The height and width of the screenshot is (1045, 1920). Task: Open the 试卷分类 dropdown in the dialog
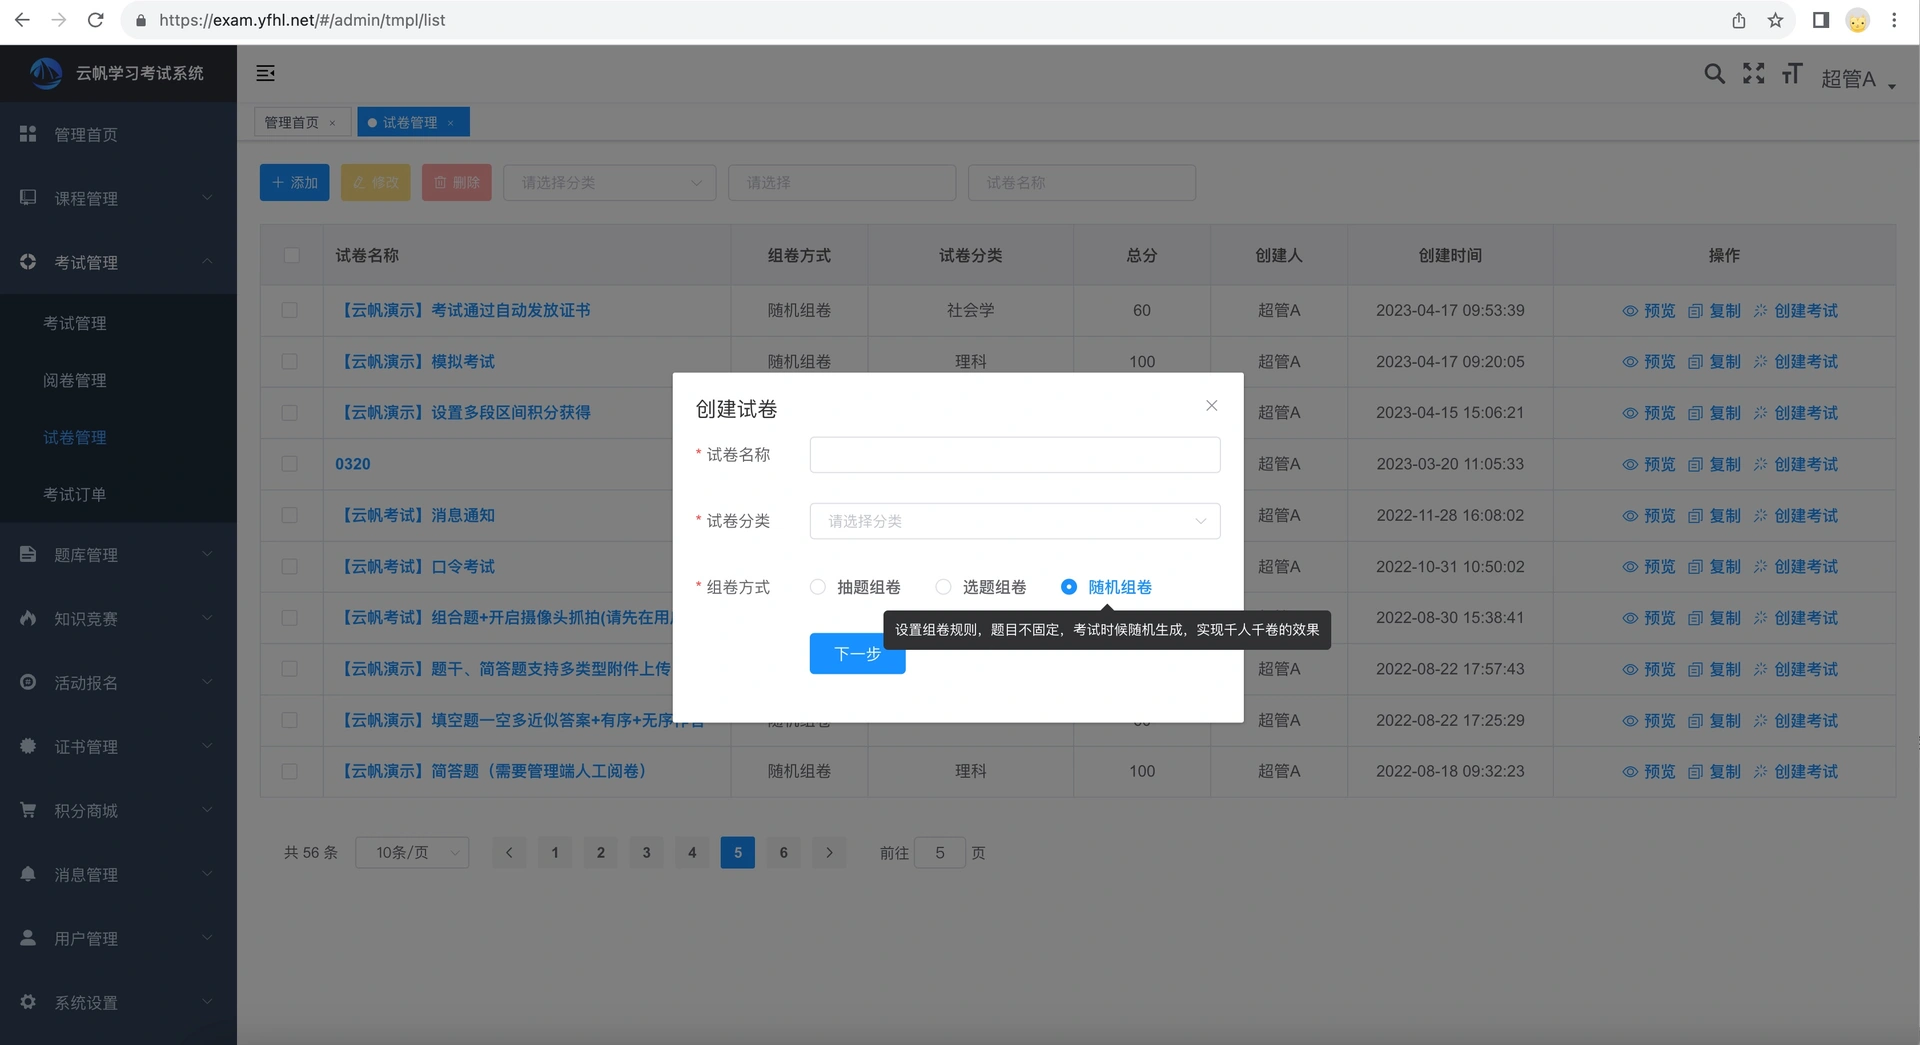(x=1015, y=521)
